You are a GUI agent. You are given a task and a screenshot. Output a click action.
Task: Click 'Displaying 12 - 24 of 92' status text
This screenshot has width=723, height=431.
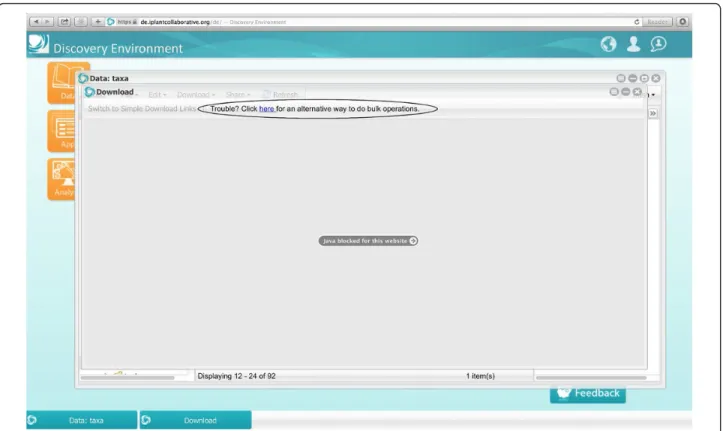click(237, 376)
